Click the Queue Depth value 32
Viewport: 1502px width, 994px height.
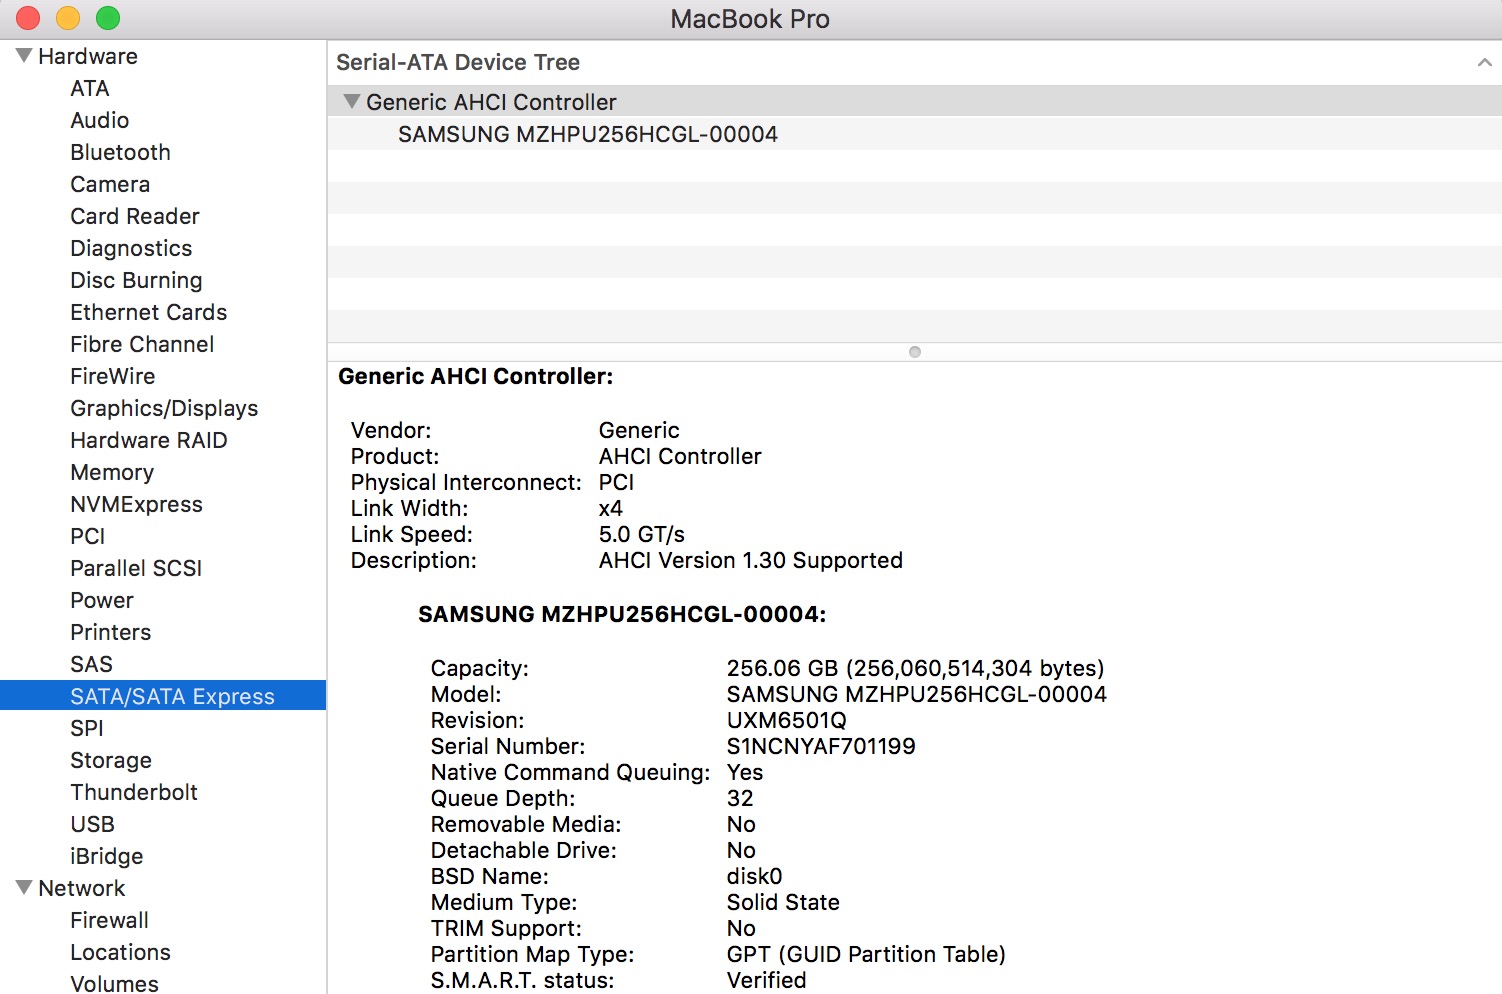[740, 798]
